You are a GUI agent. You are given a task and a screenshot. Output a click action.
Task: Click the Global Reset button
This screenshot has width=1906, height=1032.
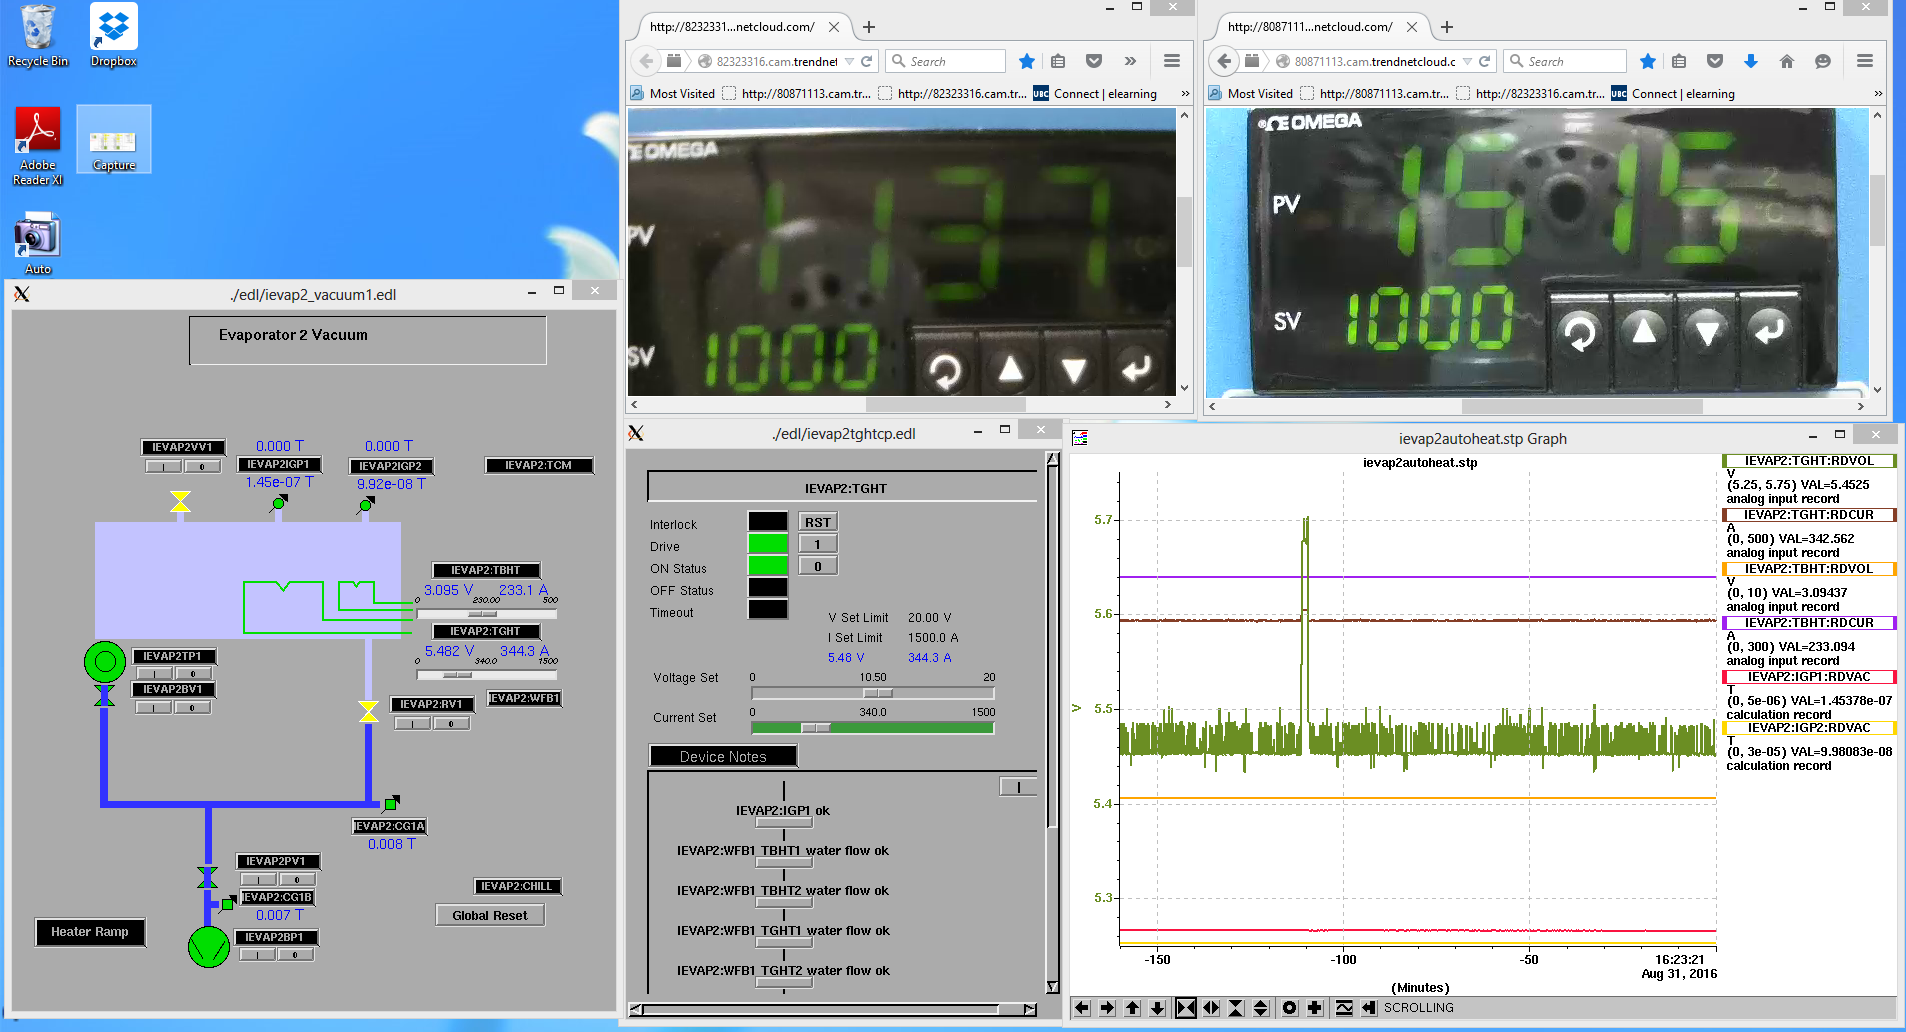490,915
